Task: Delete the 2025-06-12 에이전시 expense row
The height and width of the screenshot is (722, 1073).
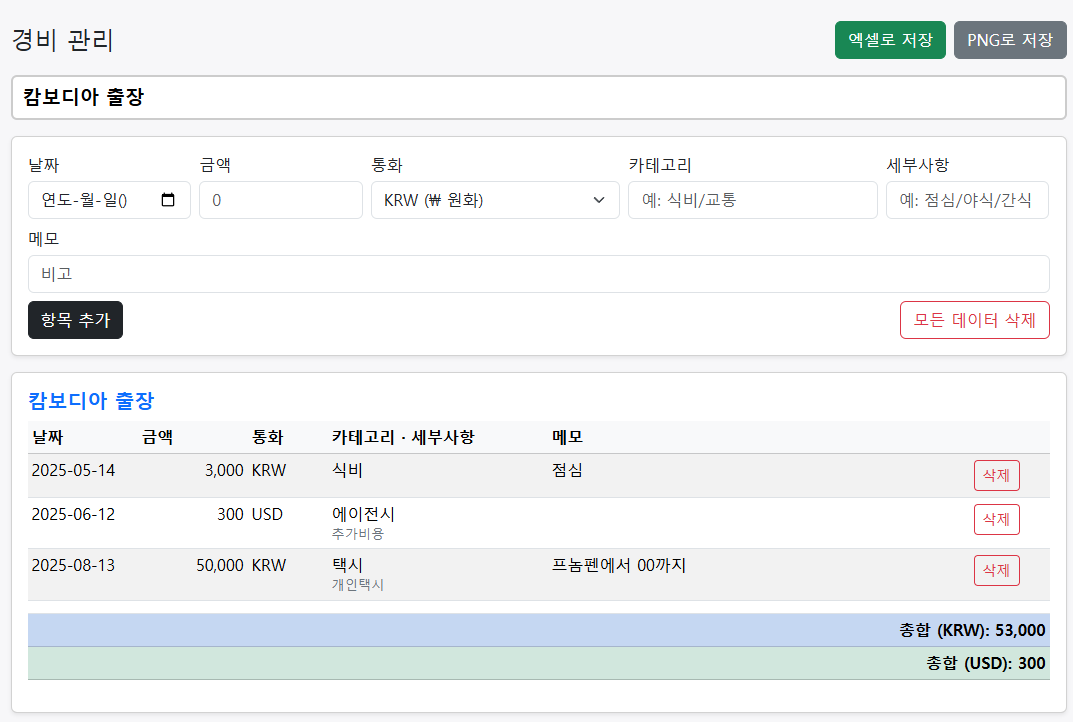Action: tap(996, 519)
